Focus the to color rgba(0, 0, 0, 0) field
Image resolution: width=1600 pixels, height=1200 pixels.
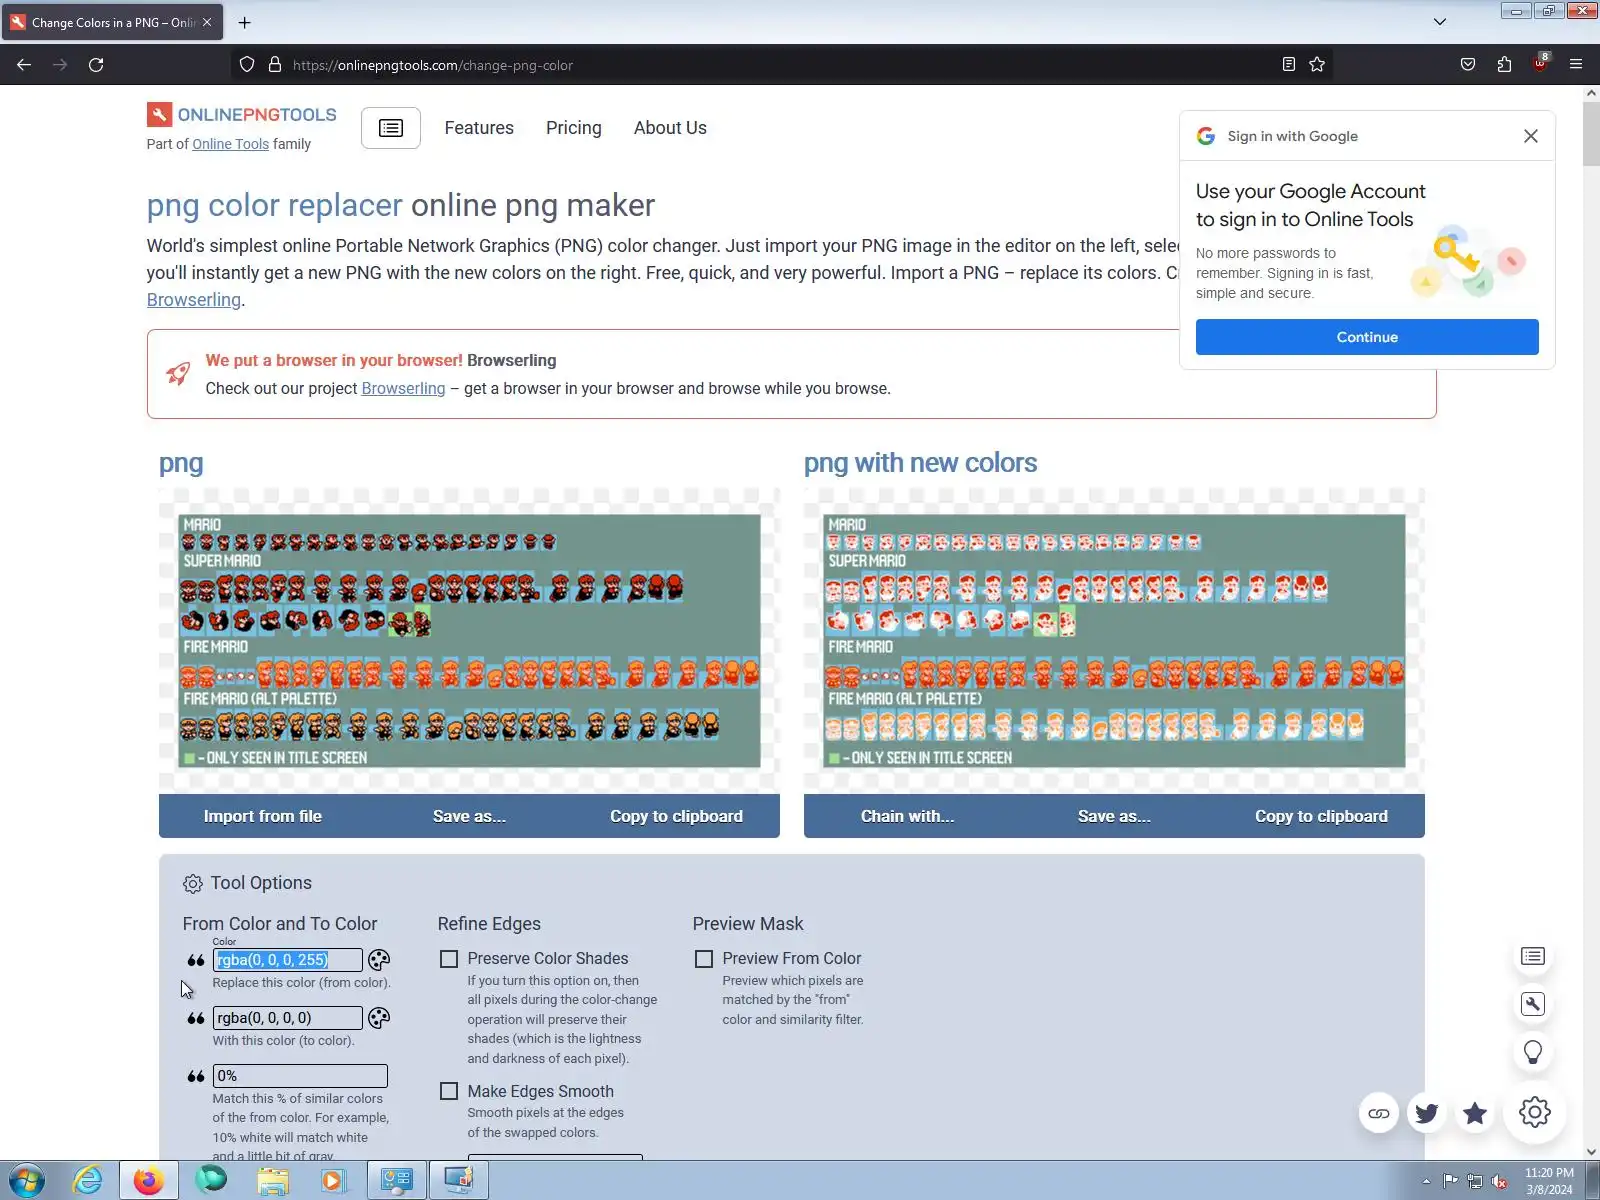[x=288, y=1018]
